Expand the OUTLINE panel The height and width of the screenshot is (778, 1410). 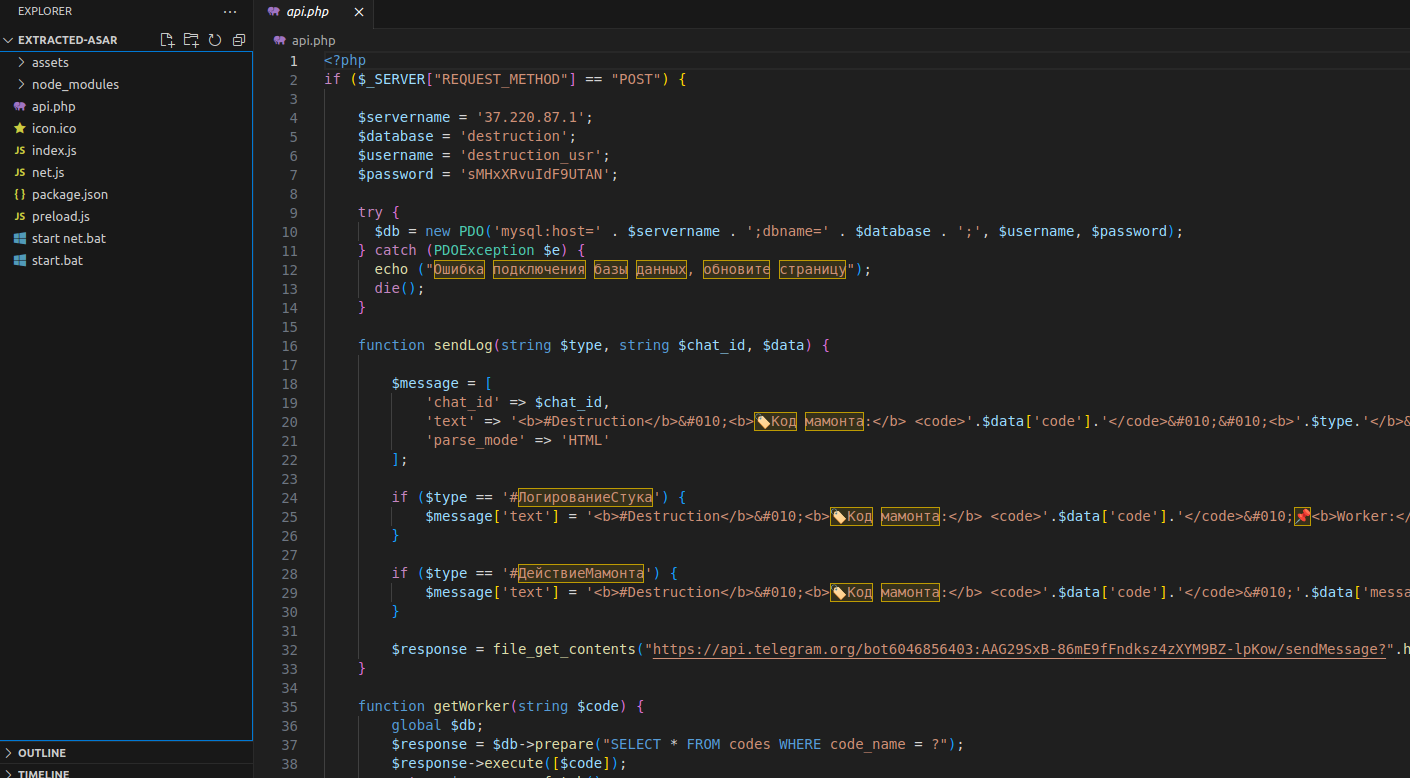click(9, 753)
